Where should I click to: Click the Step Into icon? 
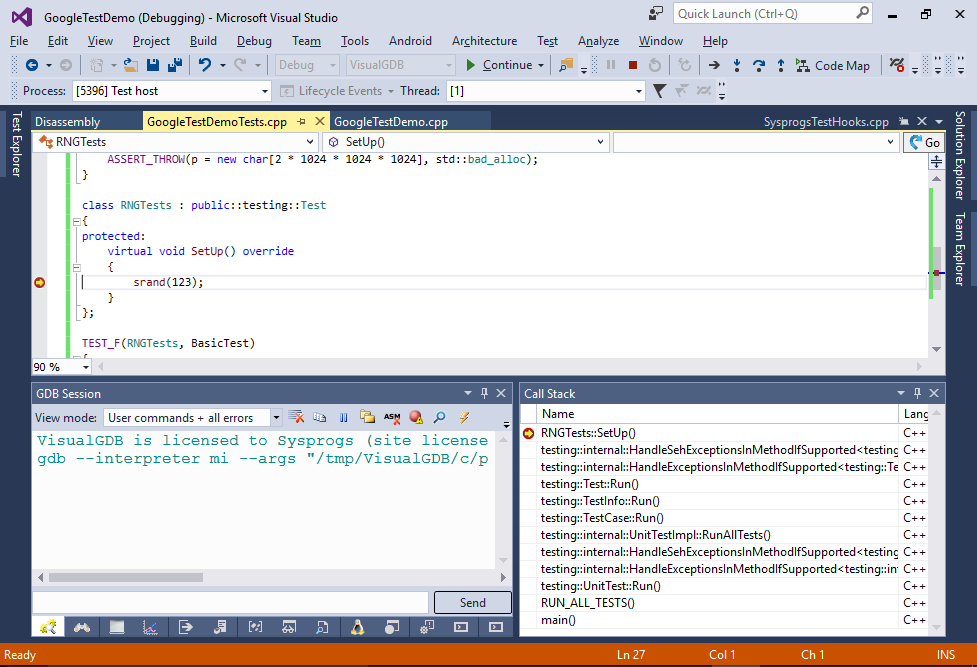736,65
